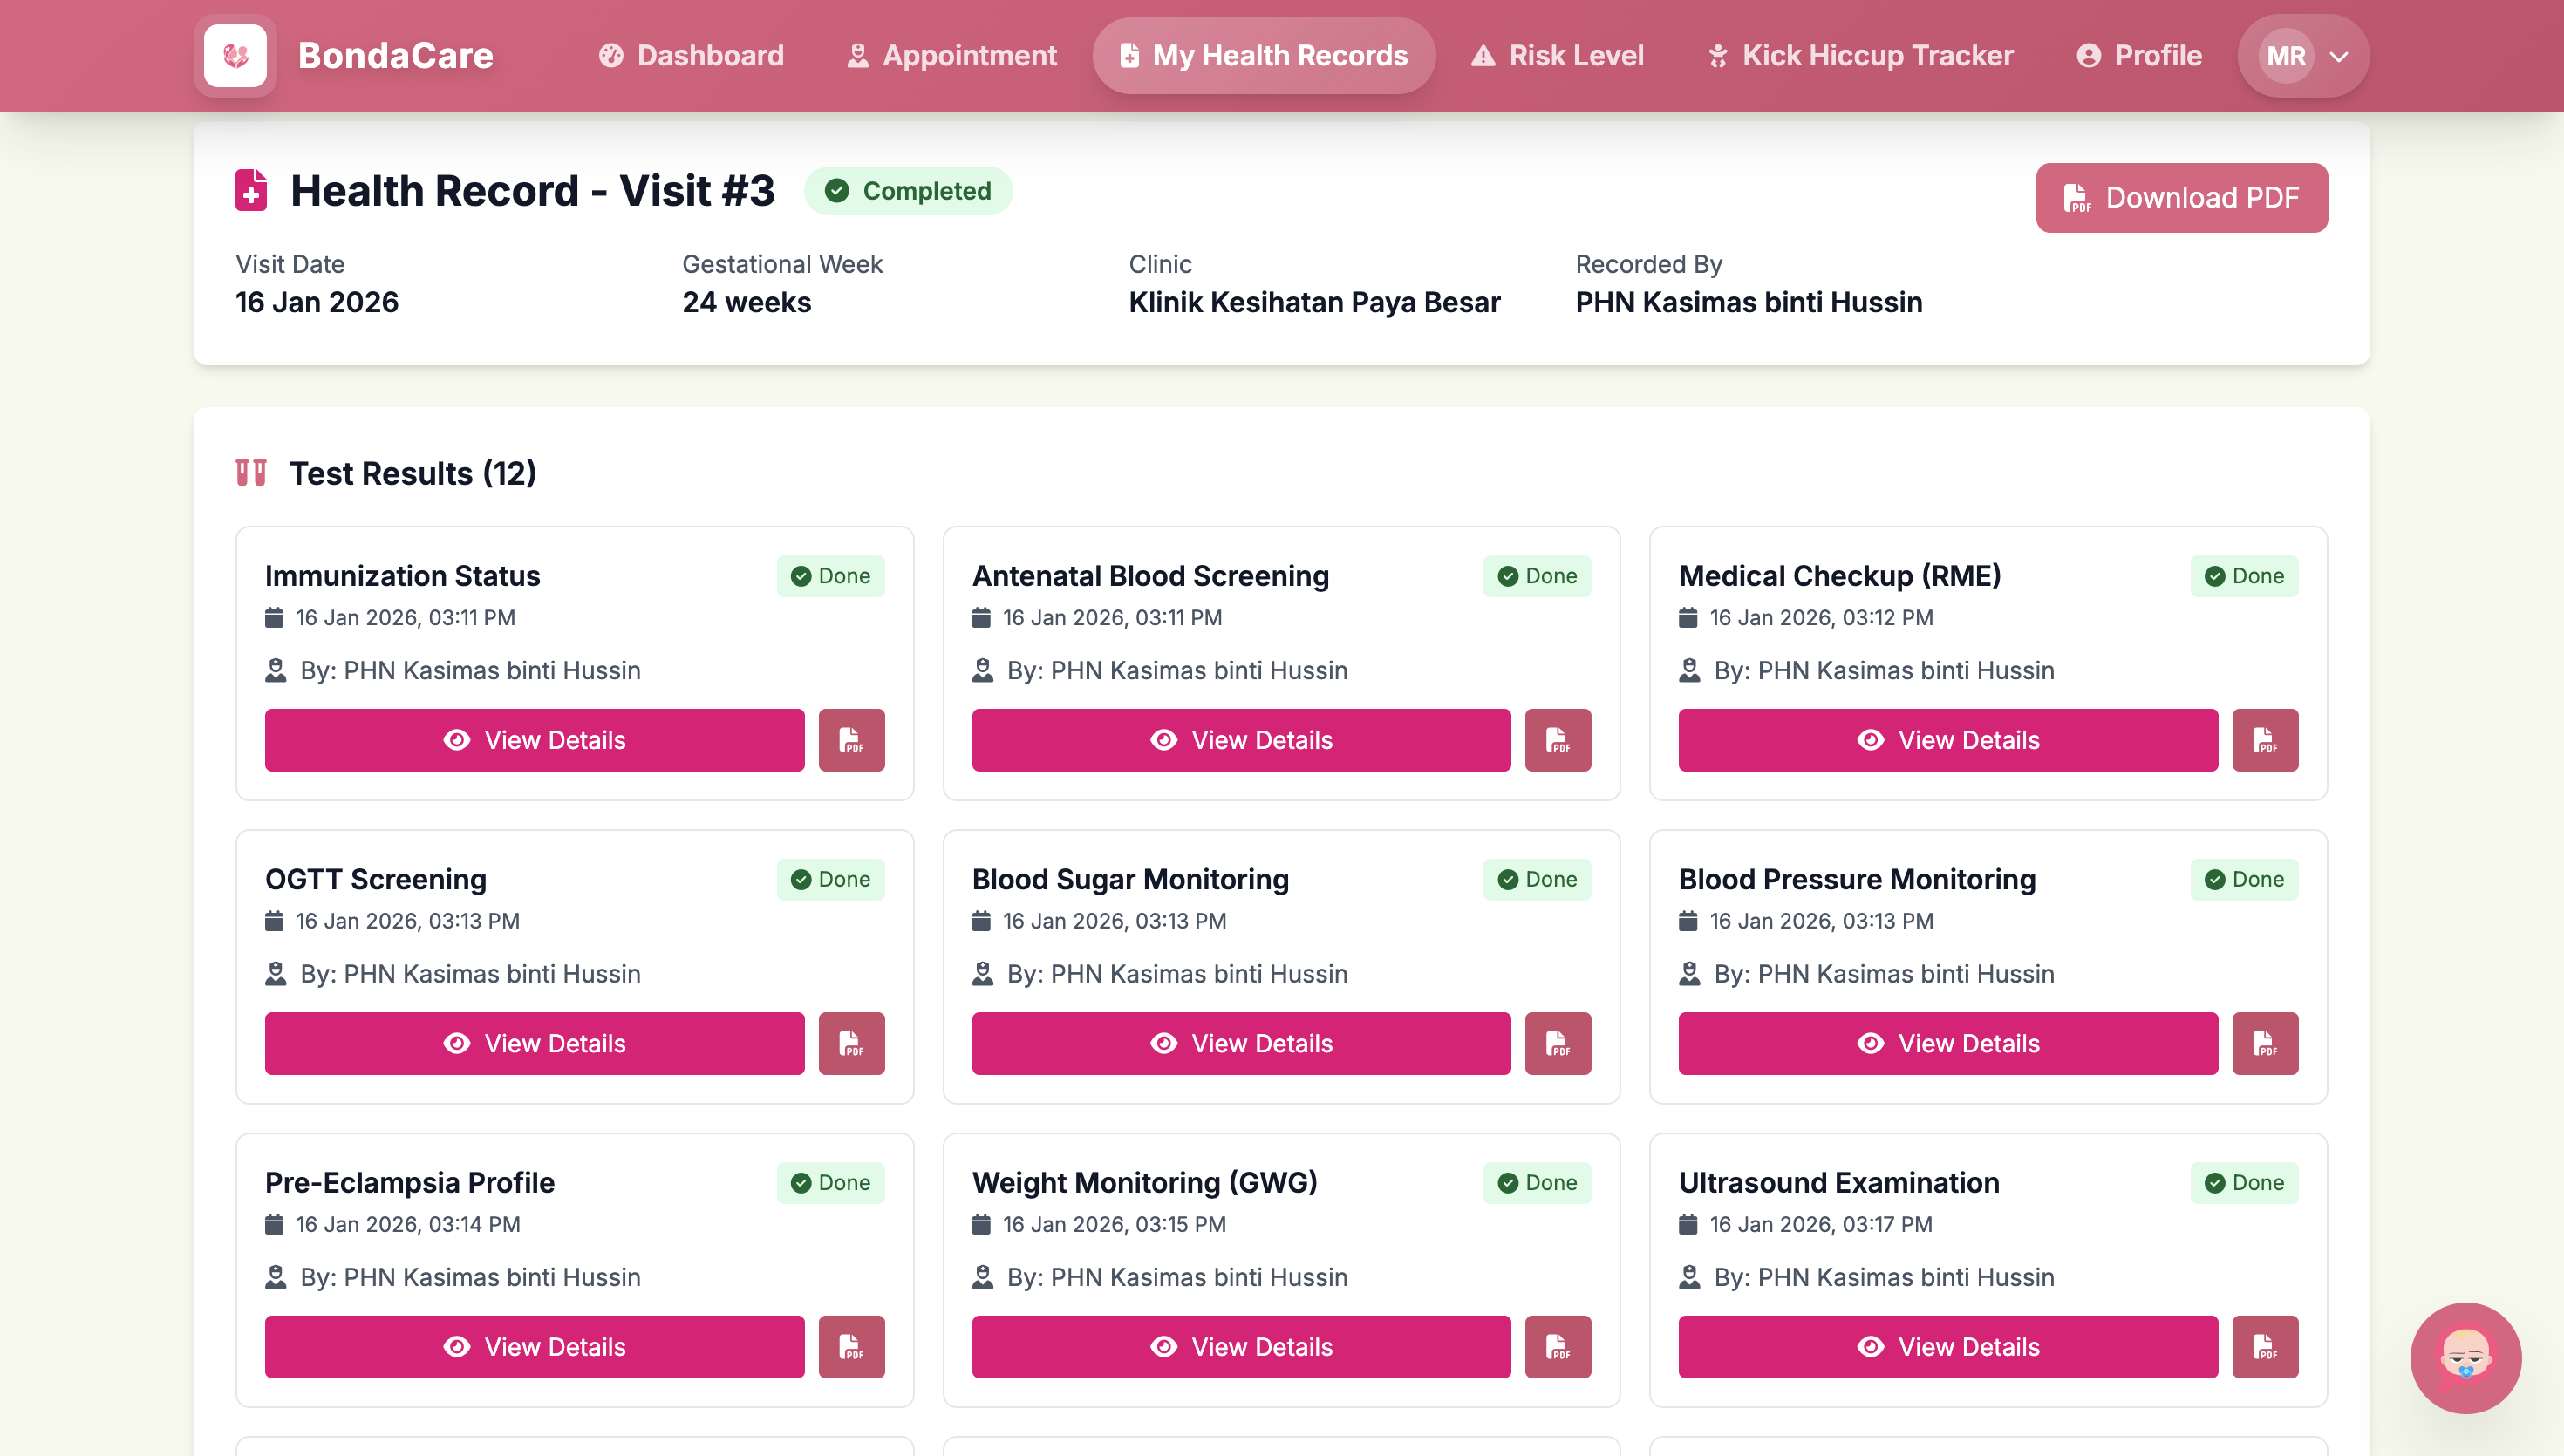
Task: Open the Kick Hiccup Tracker
Action: click(1860, 55)
